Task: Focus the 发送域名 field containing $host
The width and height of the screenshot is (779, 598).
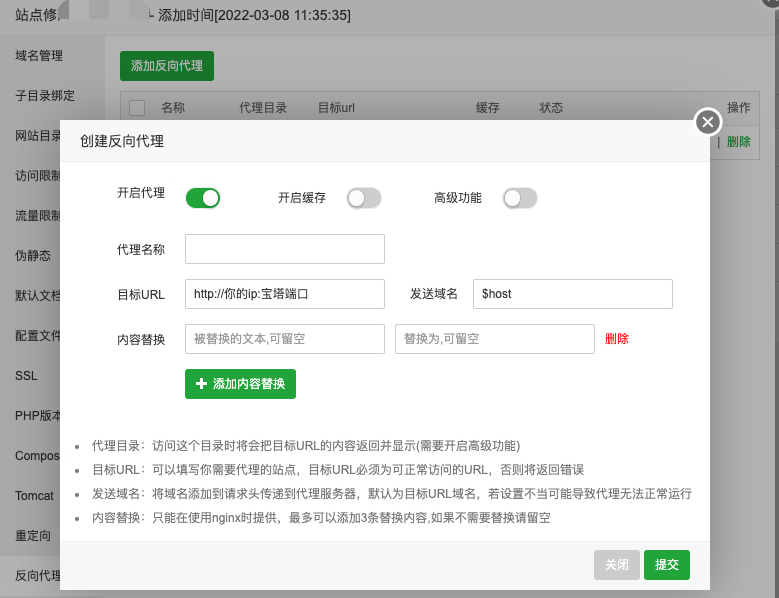Action: [x=572, y=294]
